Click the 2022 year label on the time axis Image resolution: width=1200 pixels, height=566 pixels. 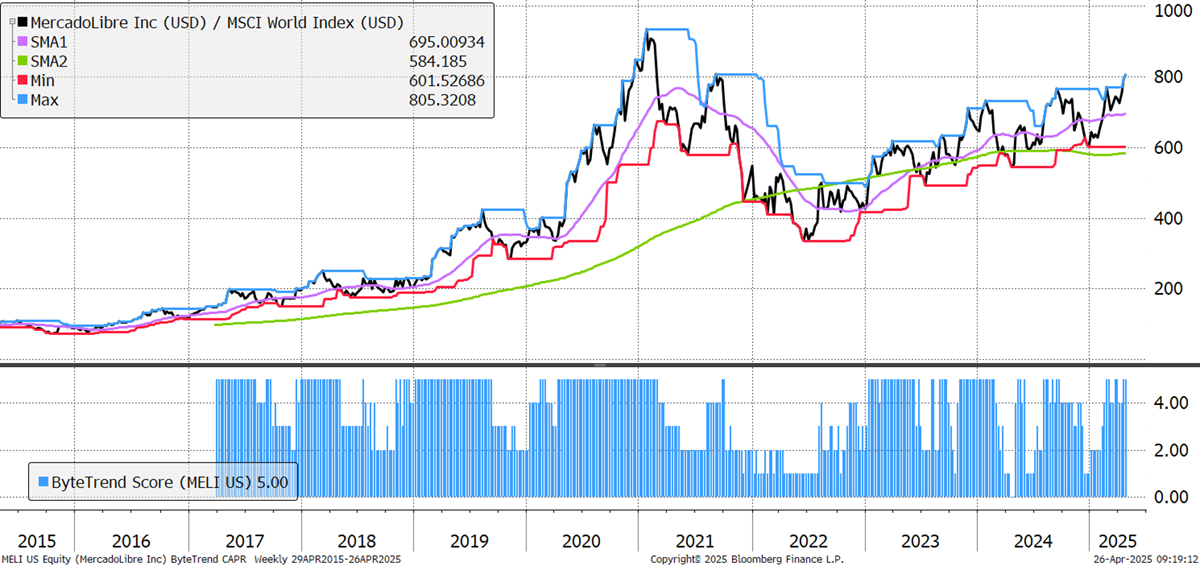pyautogui.click(x=808, y=541)
